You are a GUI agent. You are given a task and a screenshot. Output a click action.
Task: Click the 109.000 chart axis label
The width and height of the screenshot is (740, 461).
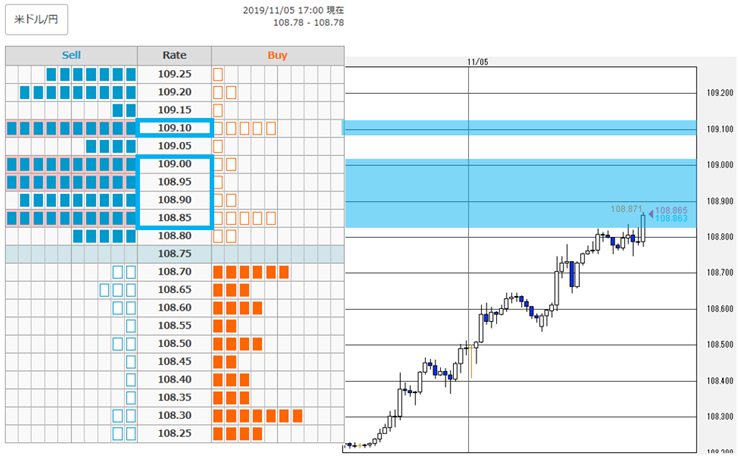coord(720,165)
